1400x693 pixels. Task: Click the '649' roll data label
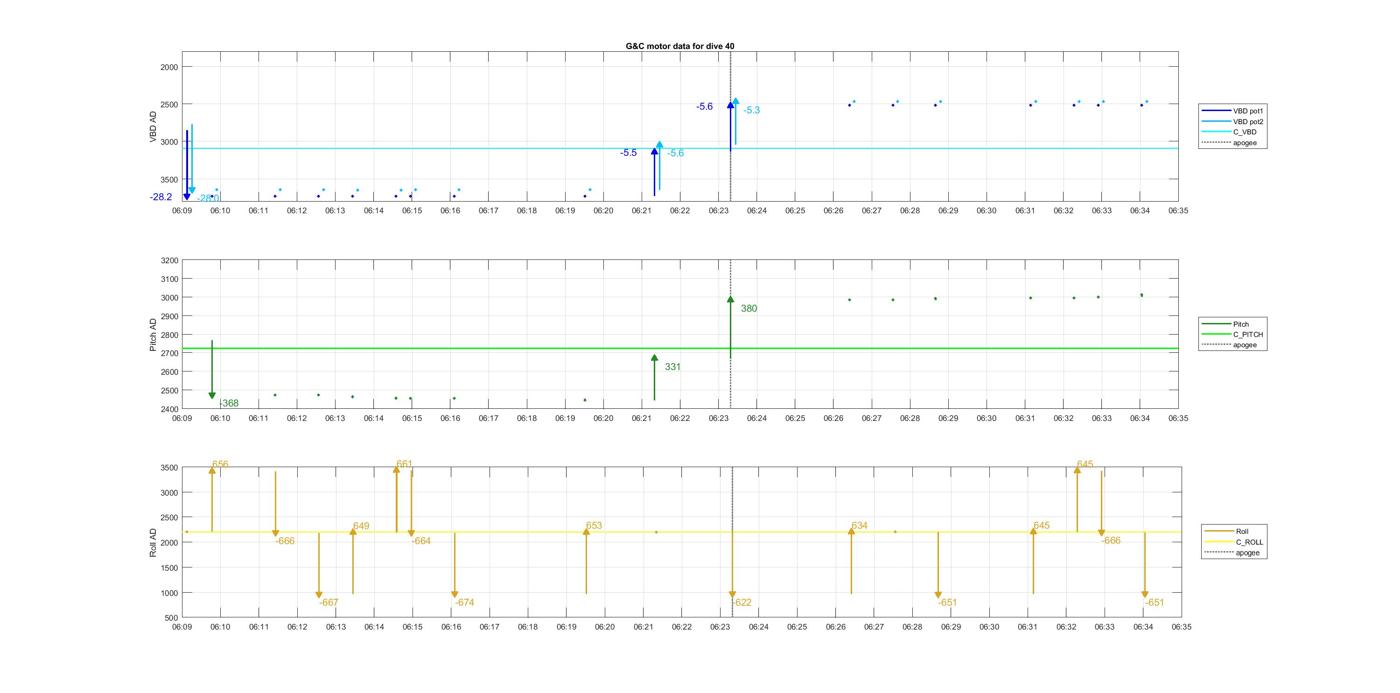(x=361, y=526)
